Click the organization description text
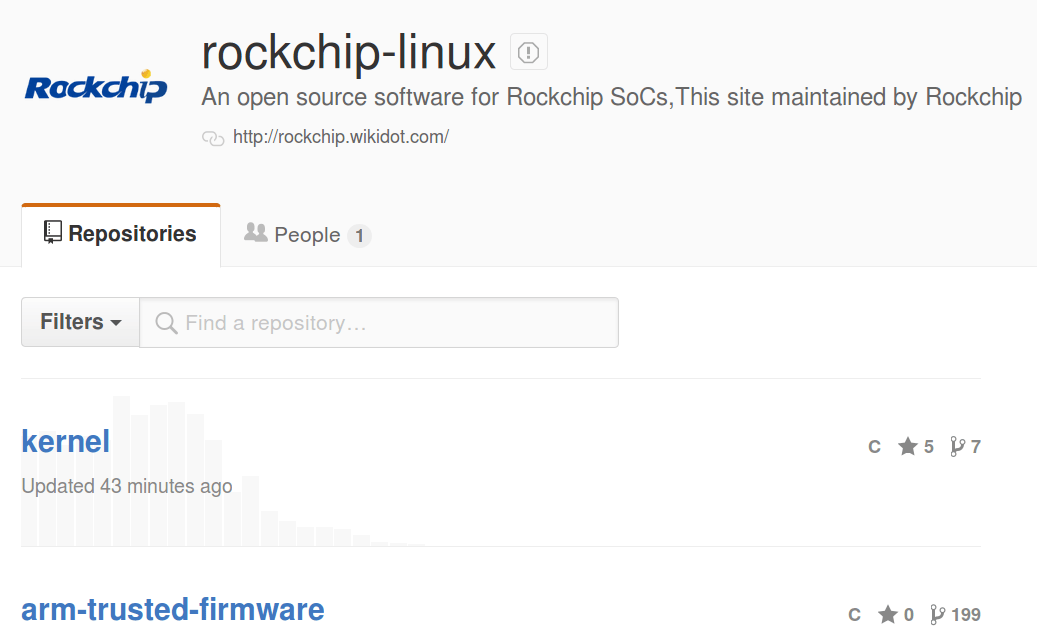The height and width of the screenshot is (637, 1037). 612,97
